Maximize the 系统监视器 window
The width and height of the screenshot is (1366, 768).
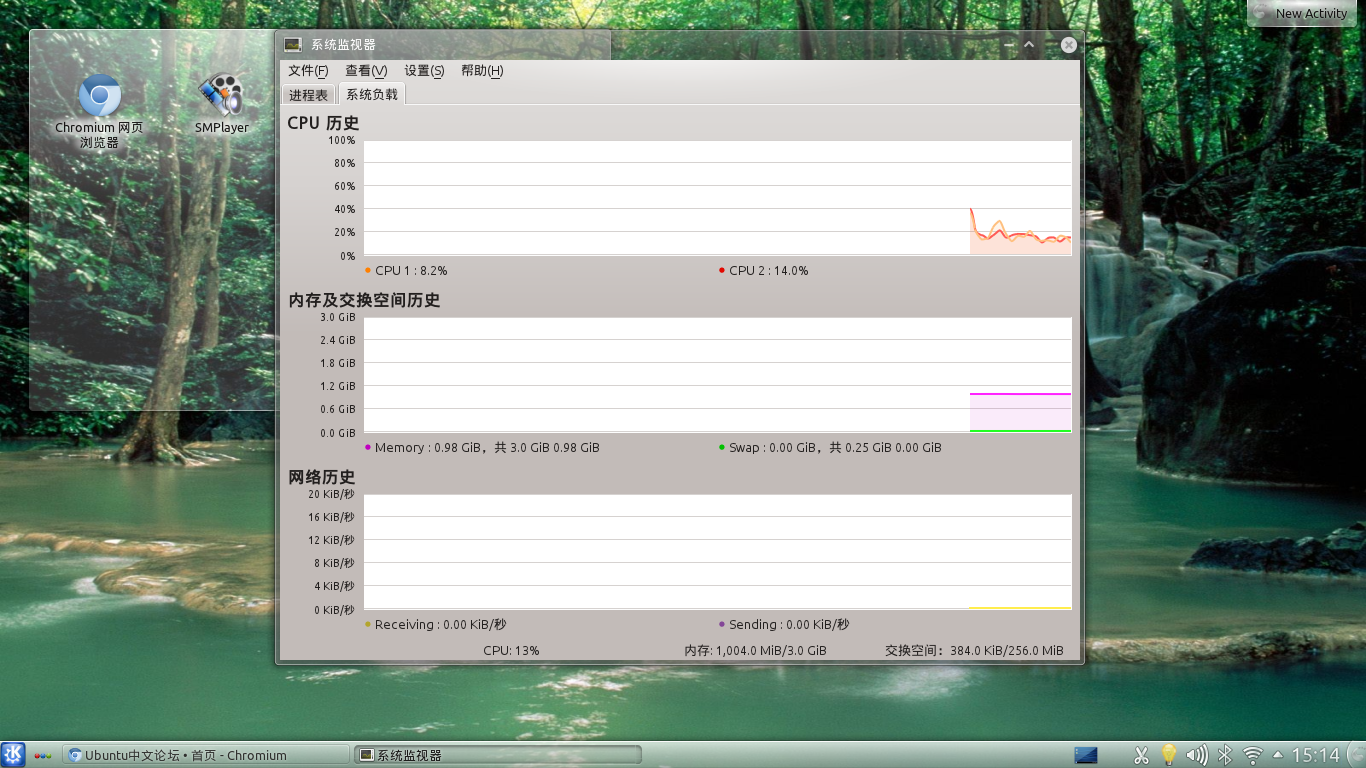[x=1029, y=45]
